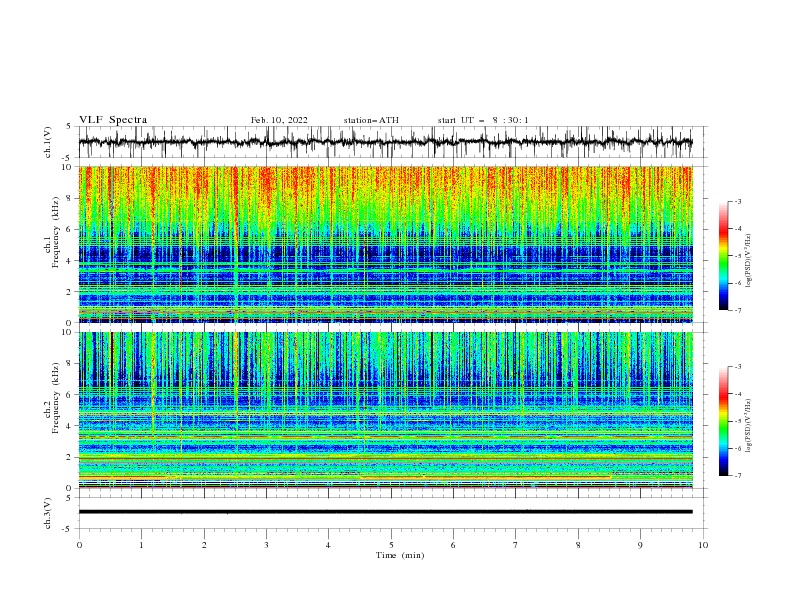Click the ch.1 "Frequency (kHz)" axis label

[x=56, y=232]
